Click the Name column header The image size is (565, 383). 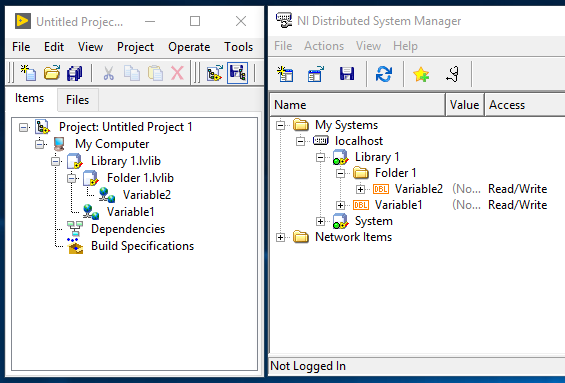tap(357, 105)
